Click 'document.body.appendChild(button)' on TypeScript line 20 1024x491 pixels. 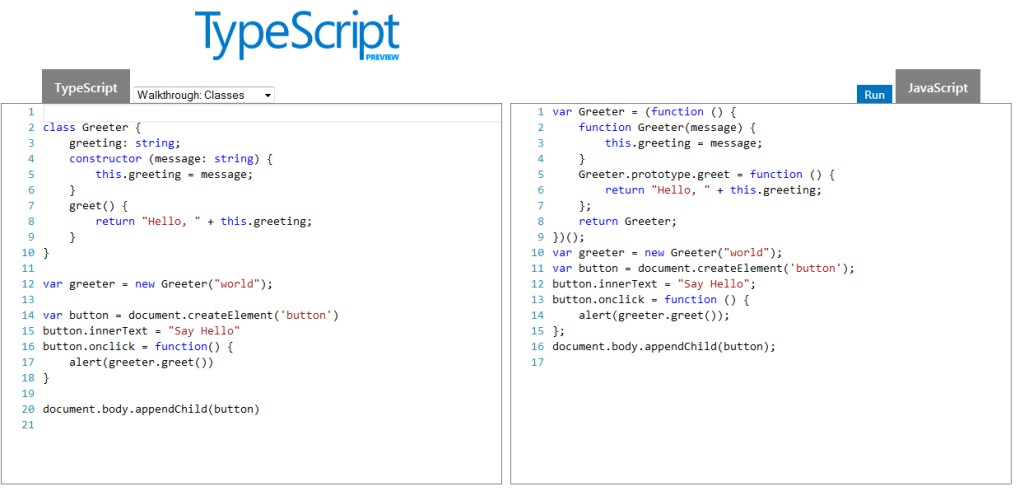tap(151, 409)
